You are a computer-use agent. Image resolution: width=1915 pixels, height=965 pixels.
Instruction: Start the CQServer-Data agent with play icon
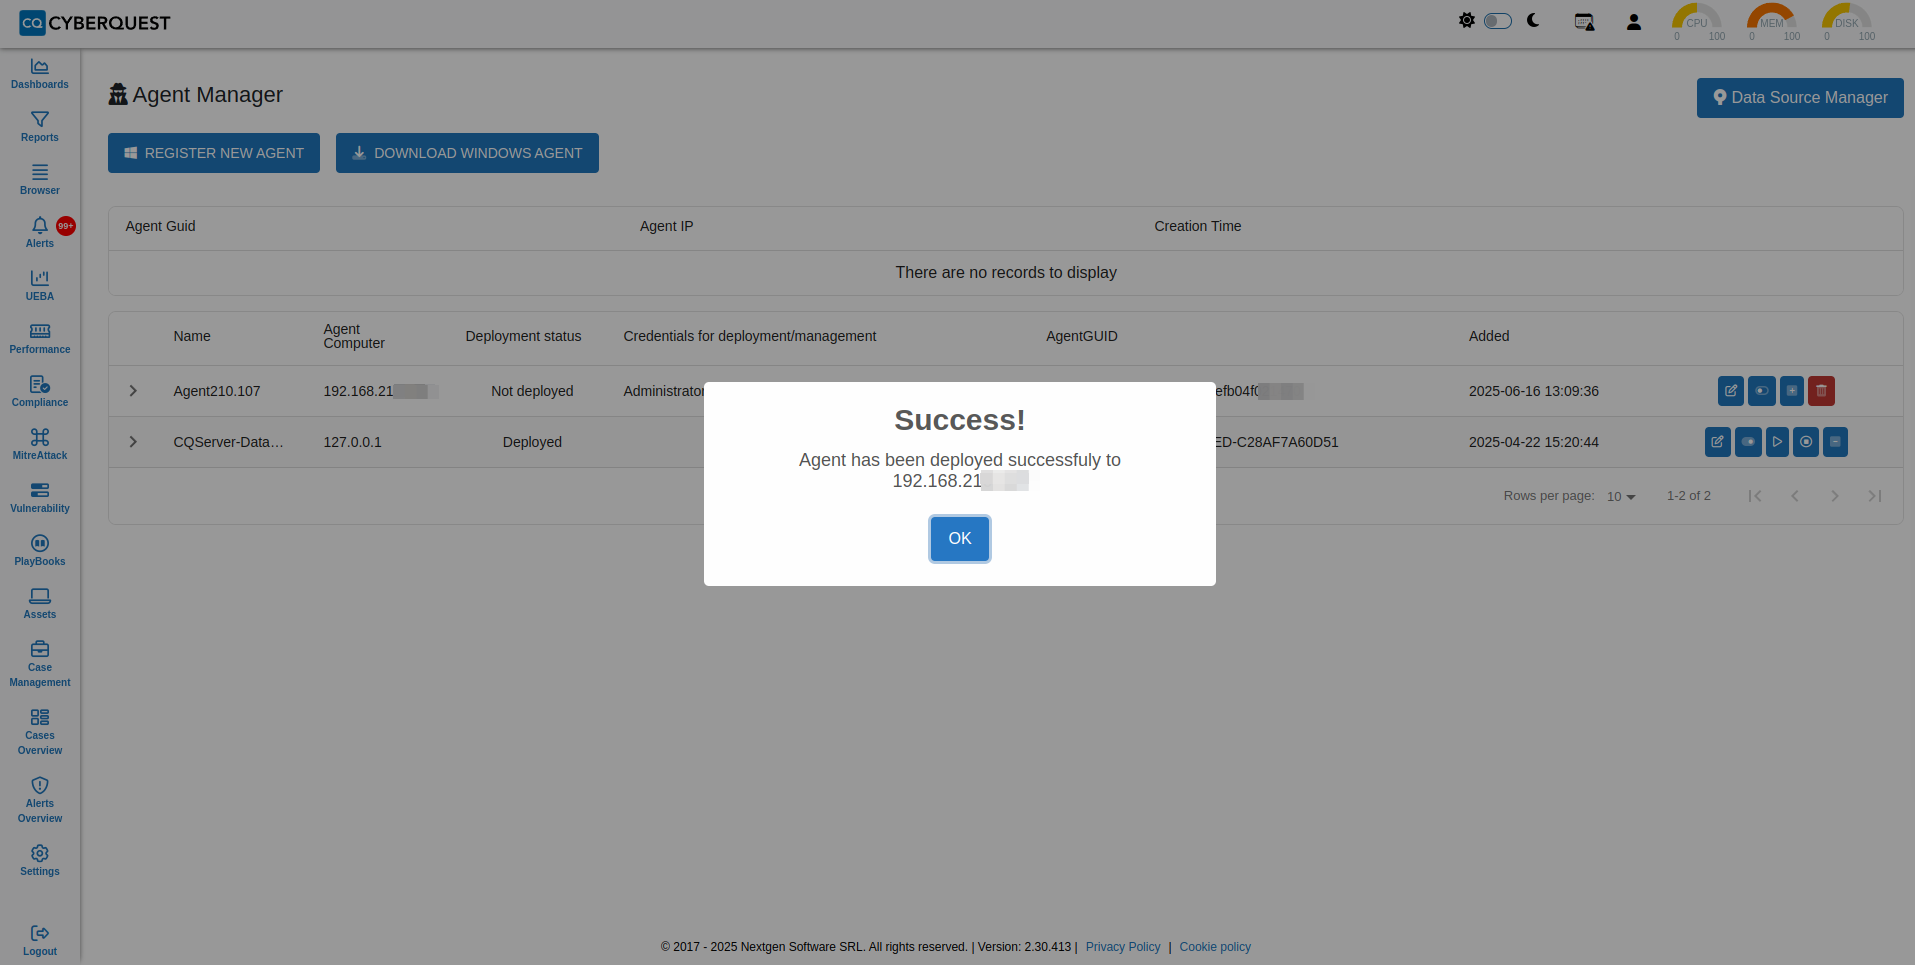pyautogui.click(x=1777, y=442)
